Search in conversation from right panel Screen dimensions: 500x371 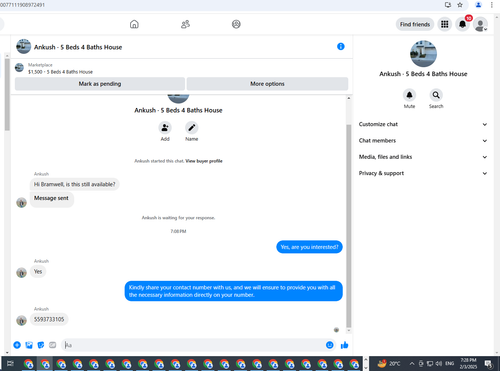click(436, 95)
